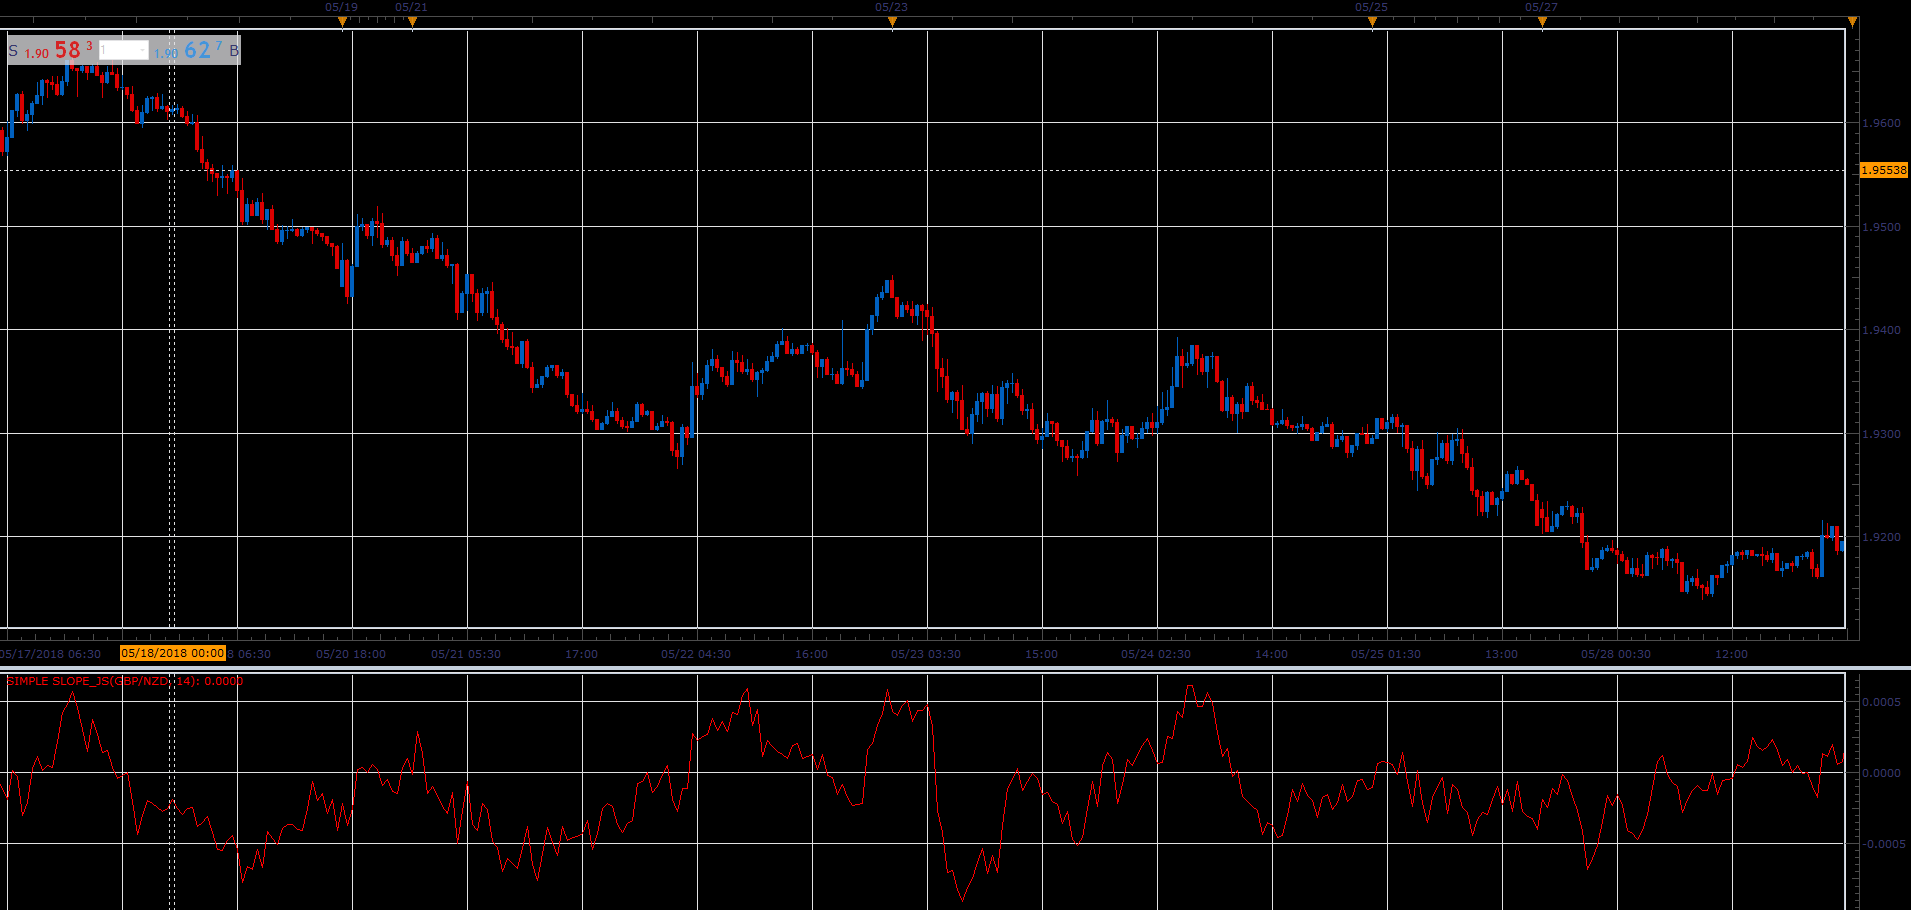
Task: Click the 17:00 time axis label
Action: pyautogui.click(x=582, y=654)
